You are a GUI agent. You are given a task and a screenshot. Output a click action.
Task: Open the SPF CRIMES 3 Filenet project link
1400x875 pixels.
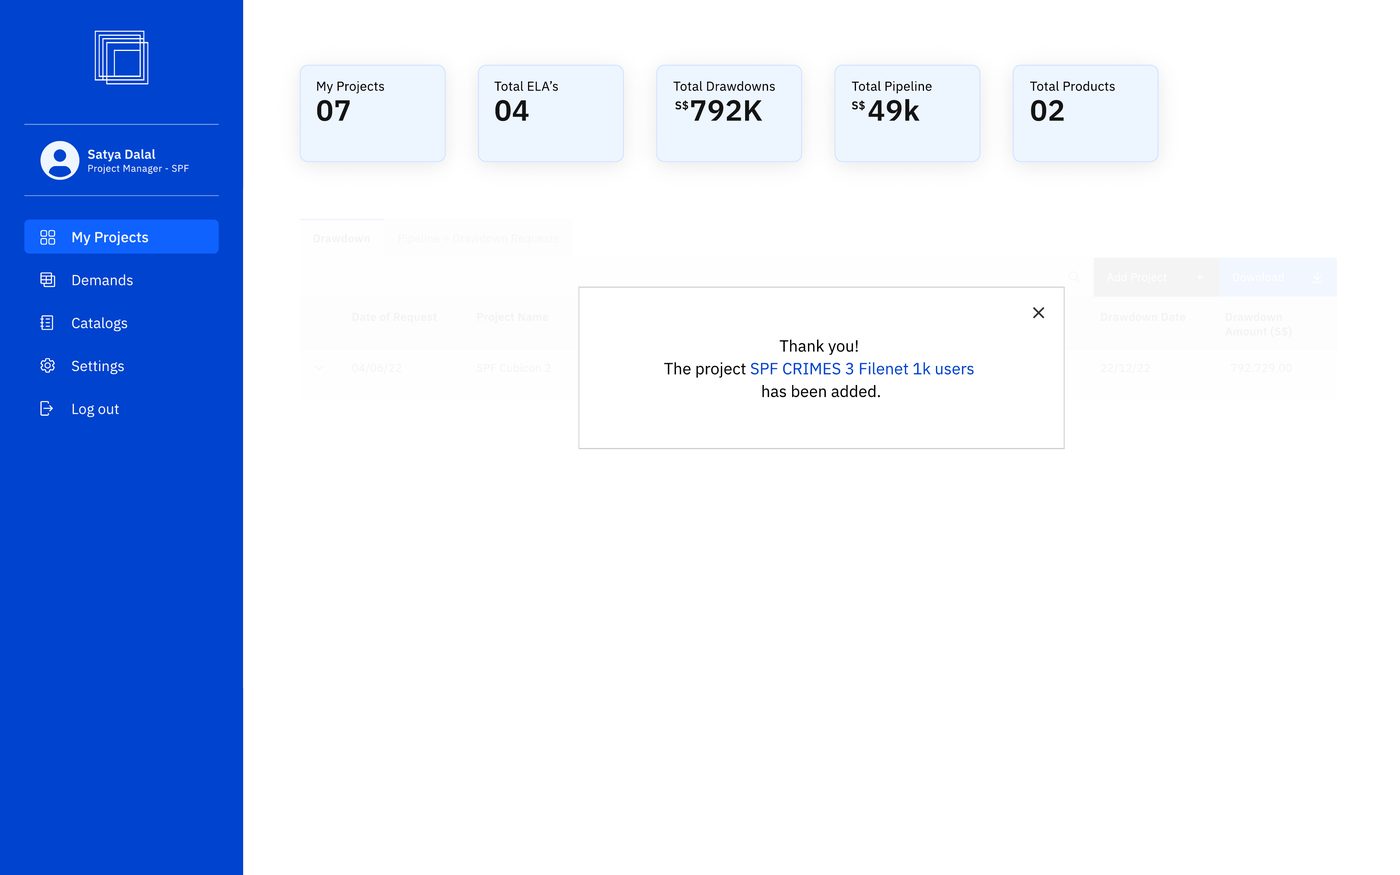[862, 369]
